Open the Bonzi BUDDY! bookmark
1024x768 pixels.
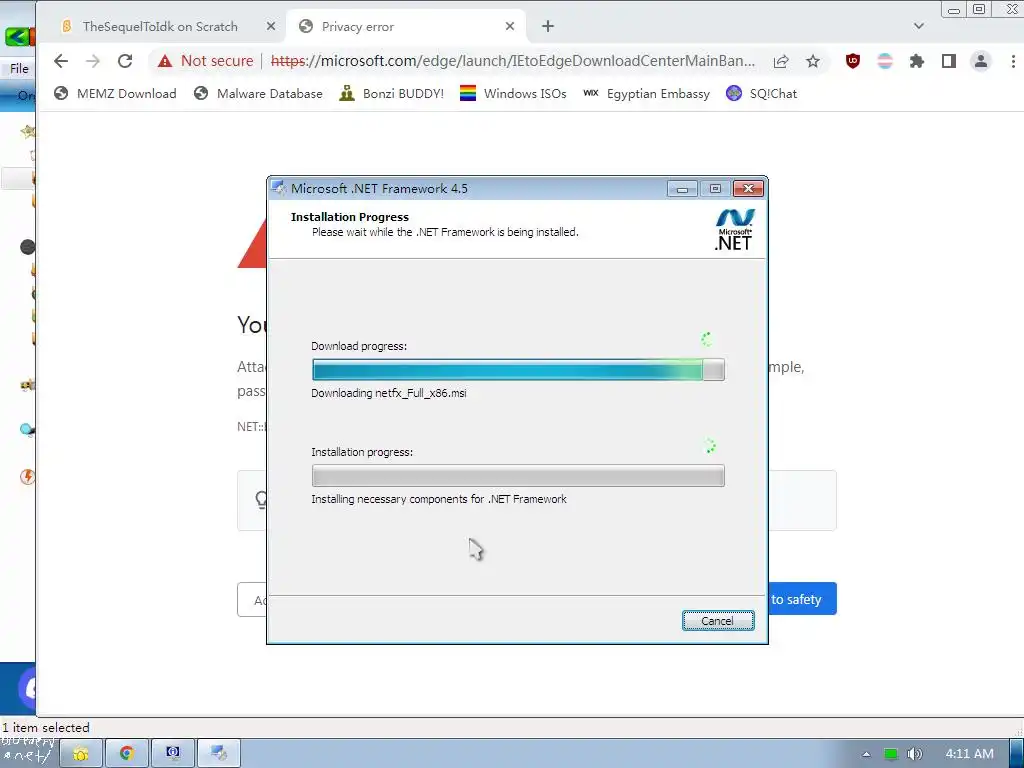click(x=391, y=93)
